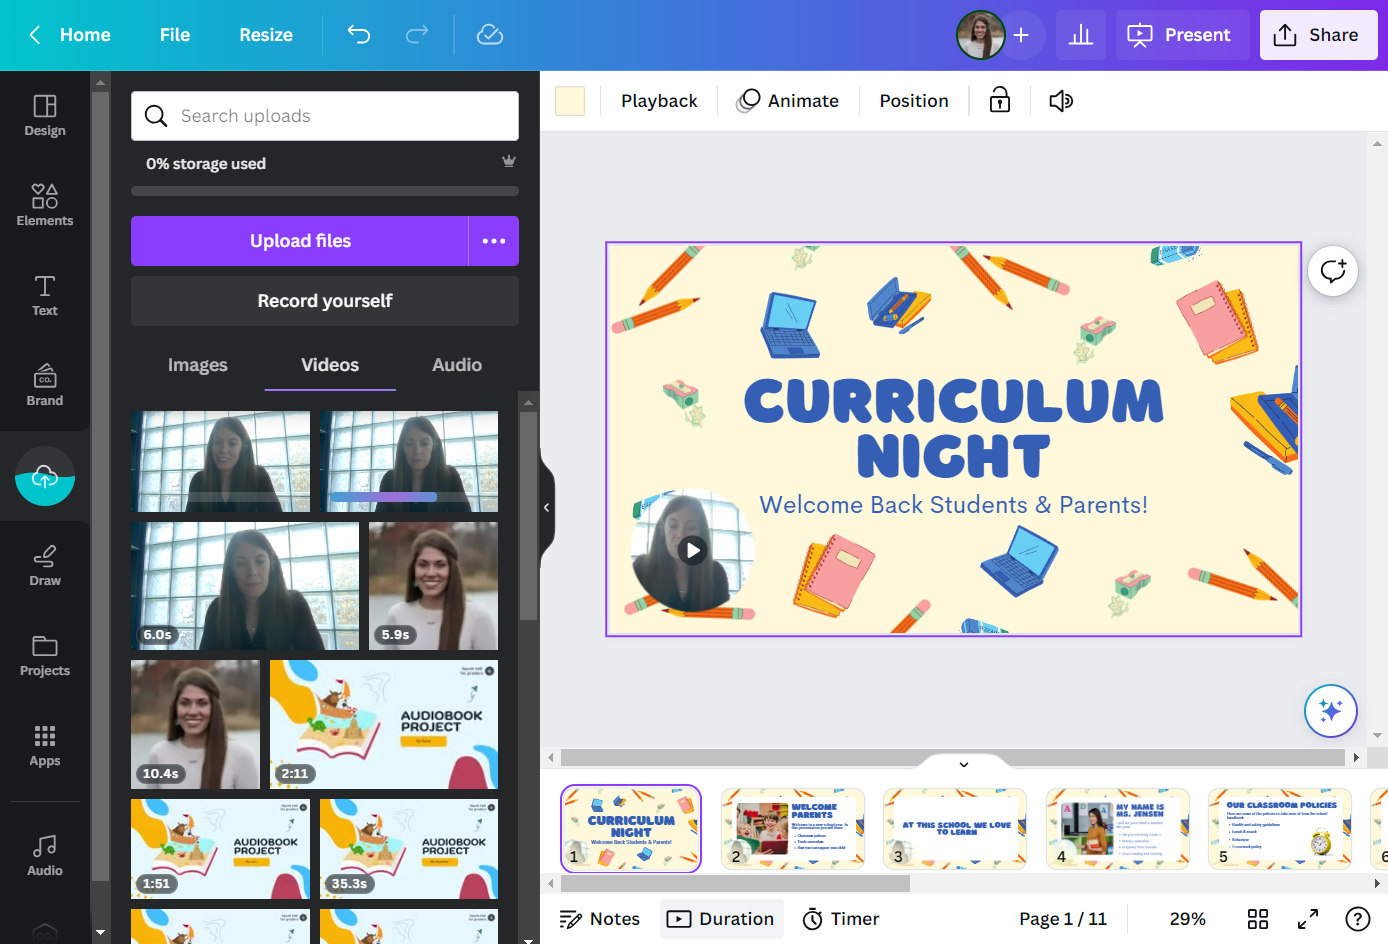The width and height of the screenshot is (1388, 944).
Task: Toggle the Duration view
Action: pyautogui.click(x=721, y=919)
